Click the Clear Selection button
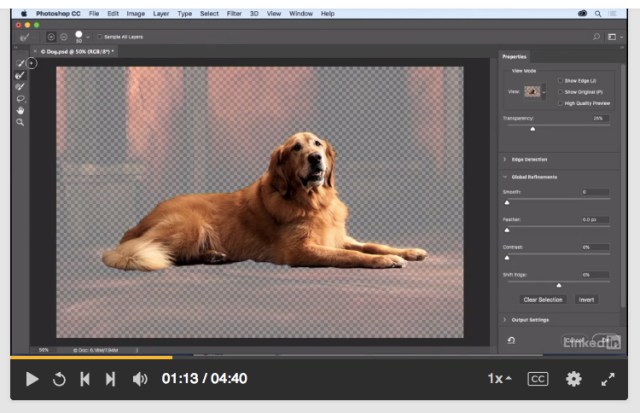 click(543, 299)
